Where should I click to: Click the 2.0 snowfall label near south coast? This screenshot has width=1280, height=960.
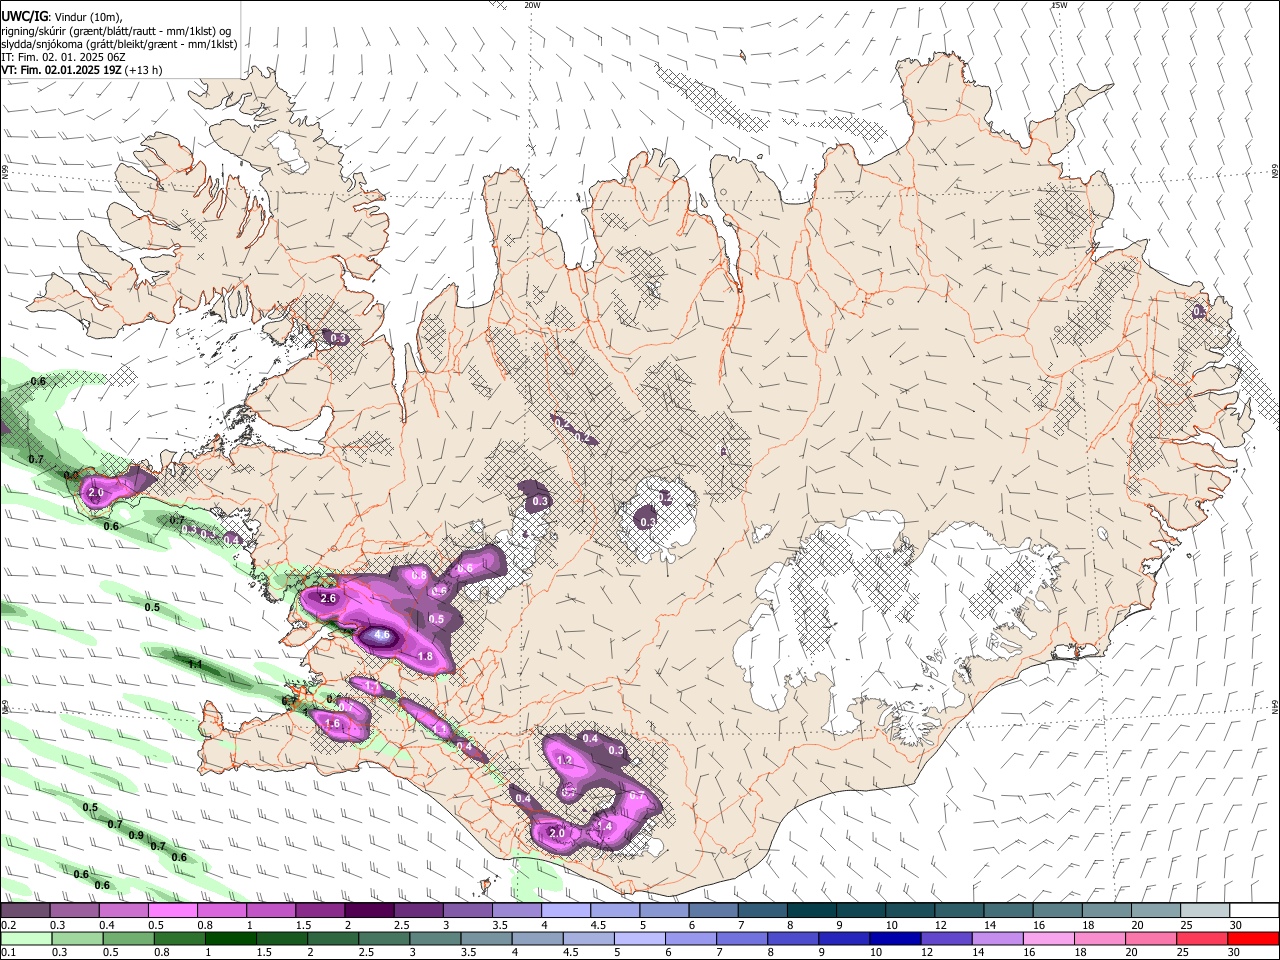click(x=557, y=833)
